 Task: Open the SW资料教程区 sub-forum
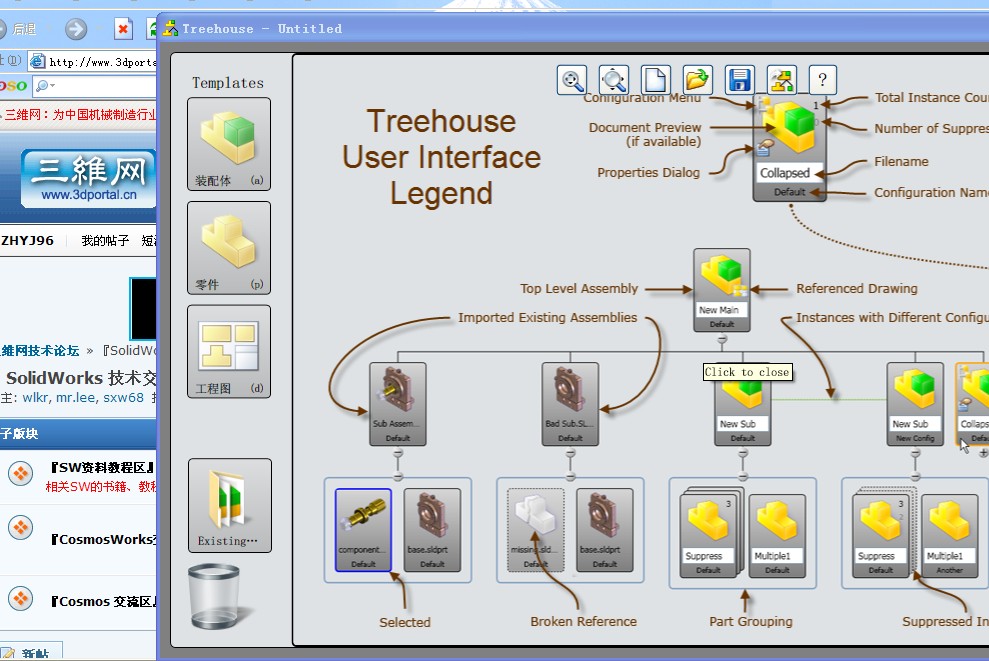coord(103,467)
